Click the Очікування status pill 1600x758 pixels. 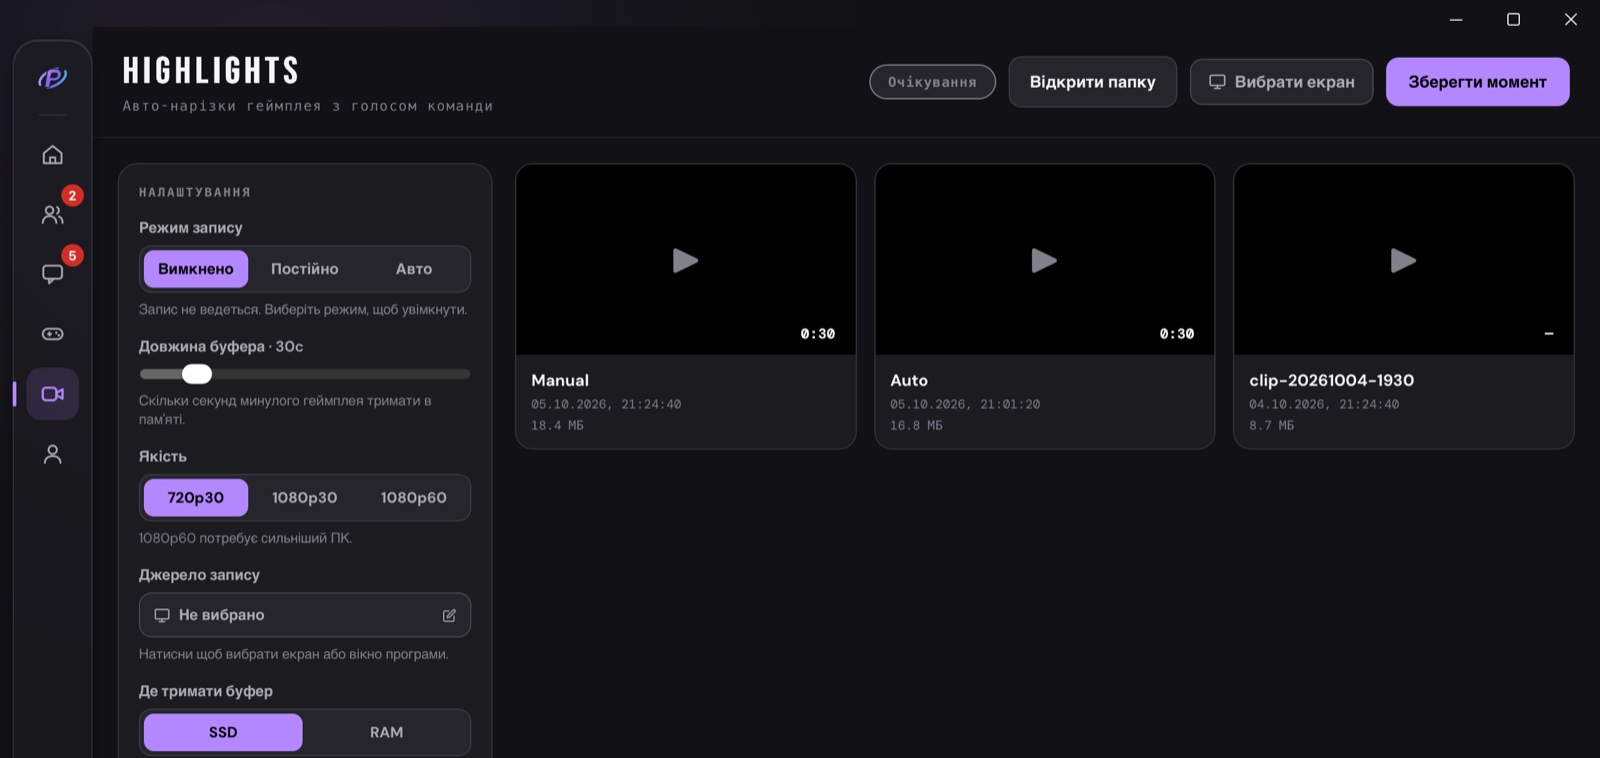(x=933, y=82)
